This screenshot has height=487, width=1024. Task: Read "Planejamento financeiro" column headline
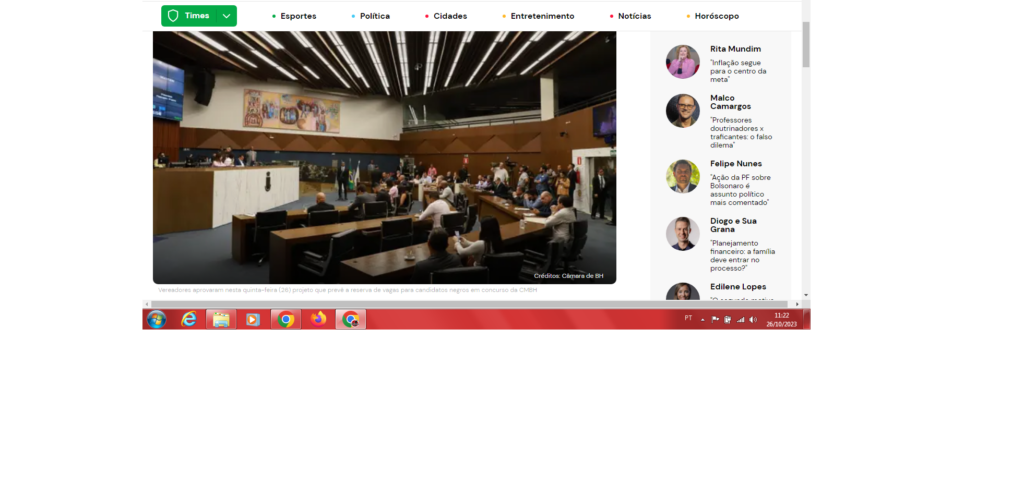(x=743, y=255)
